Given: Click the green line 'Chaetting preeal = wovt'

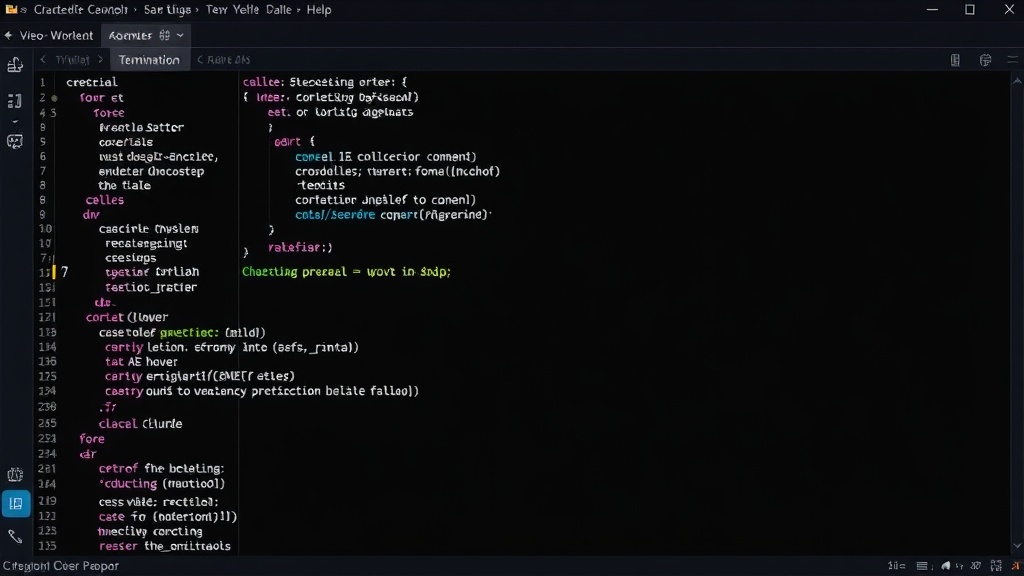Looking at the screenshot, I should pos(346,271).
